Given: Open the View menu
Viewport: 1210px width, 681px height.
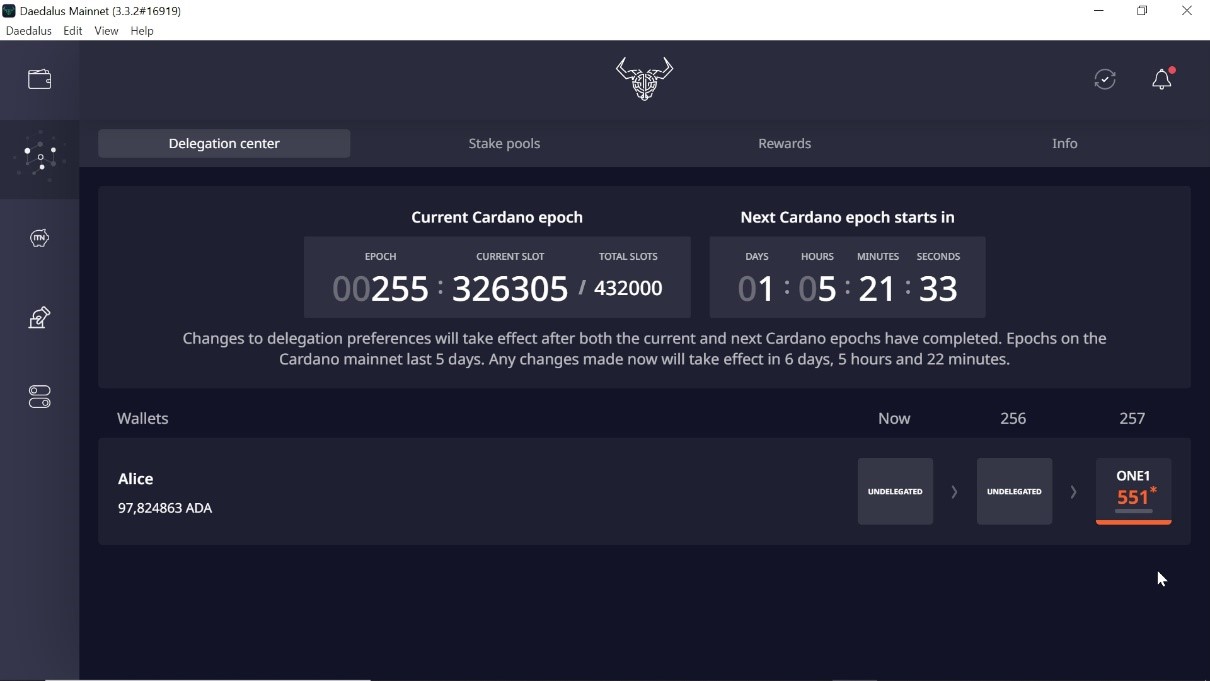Looking at the screenshot, I should pyautogui.click(x=106, y=31).
